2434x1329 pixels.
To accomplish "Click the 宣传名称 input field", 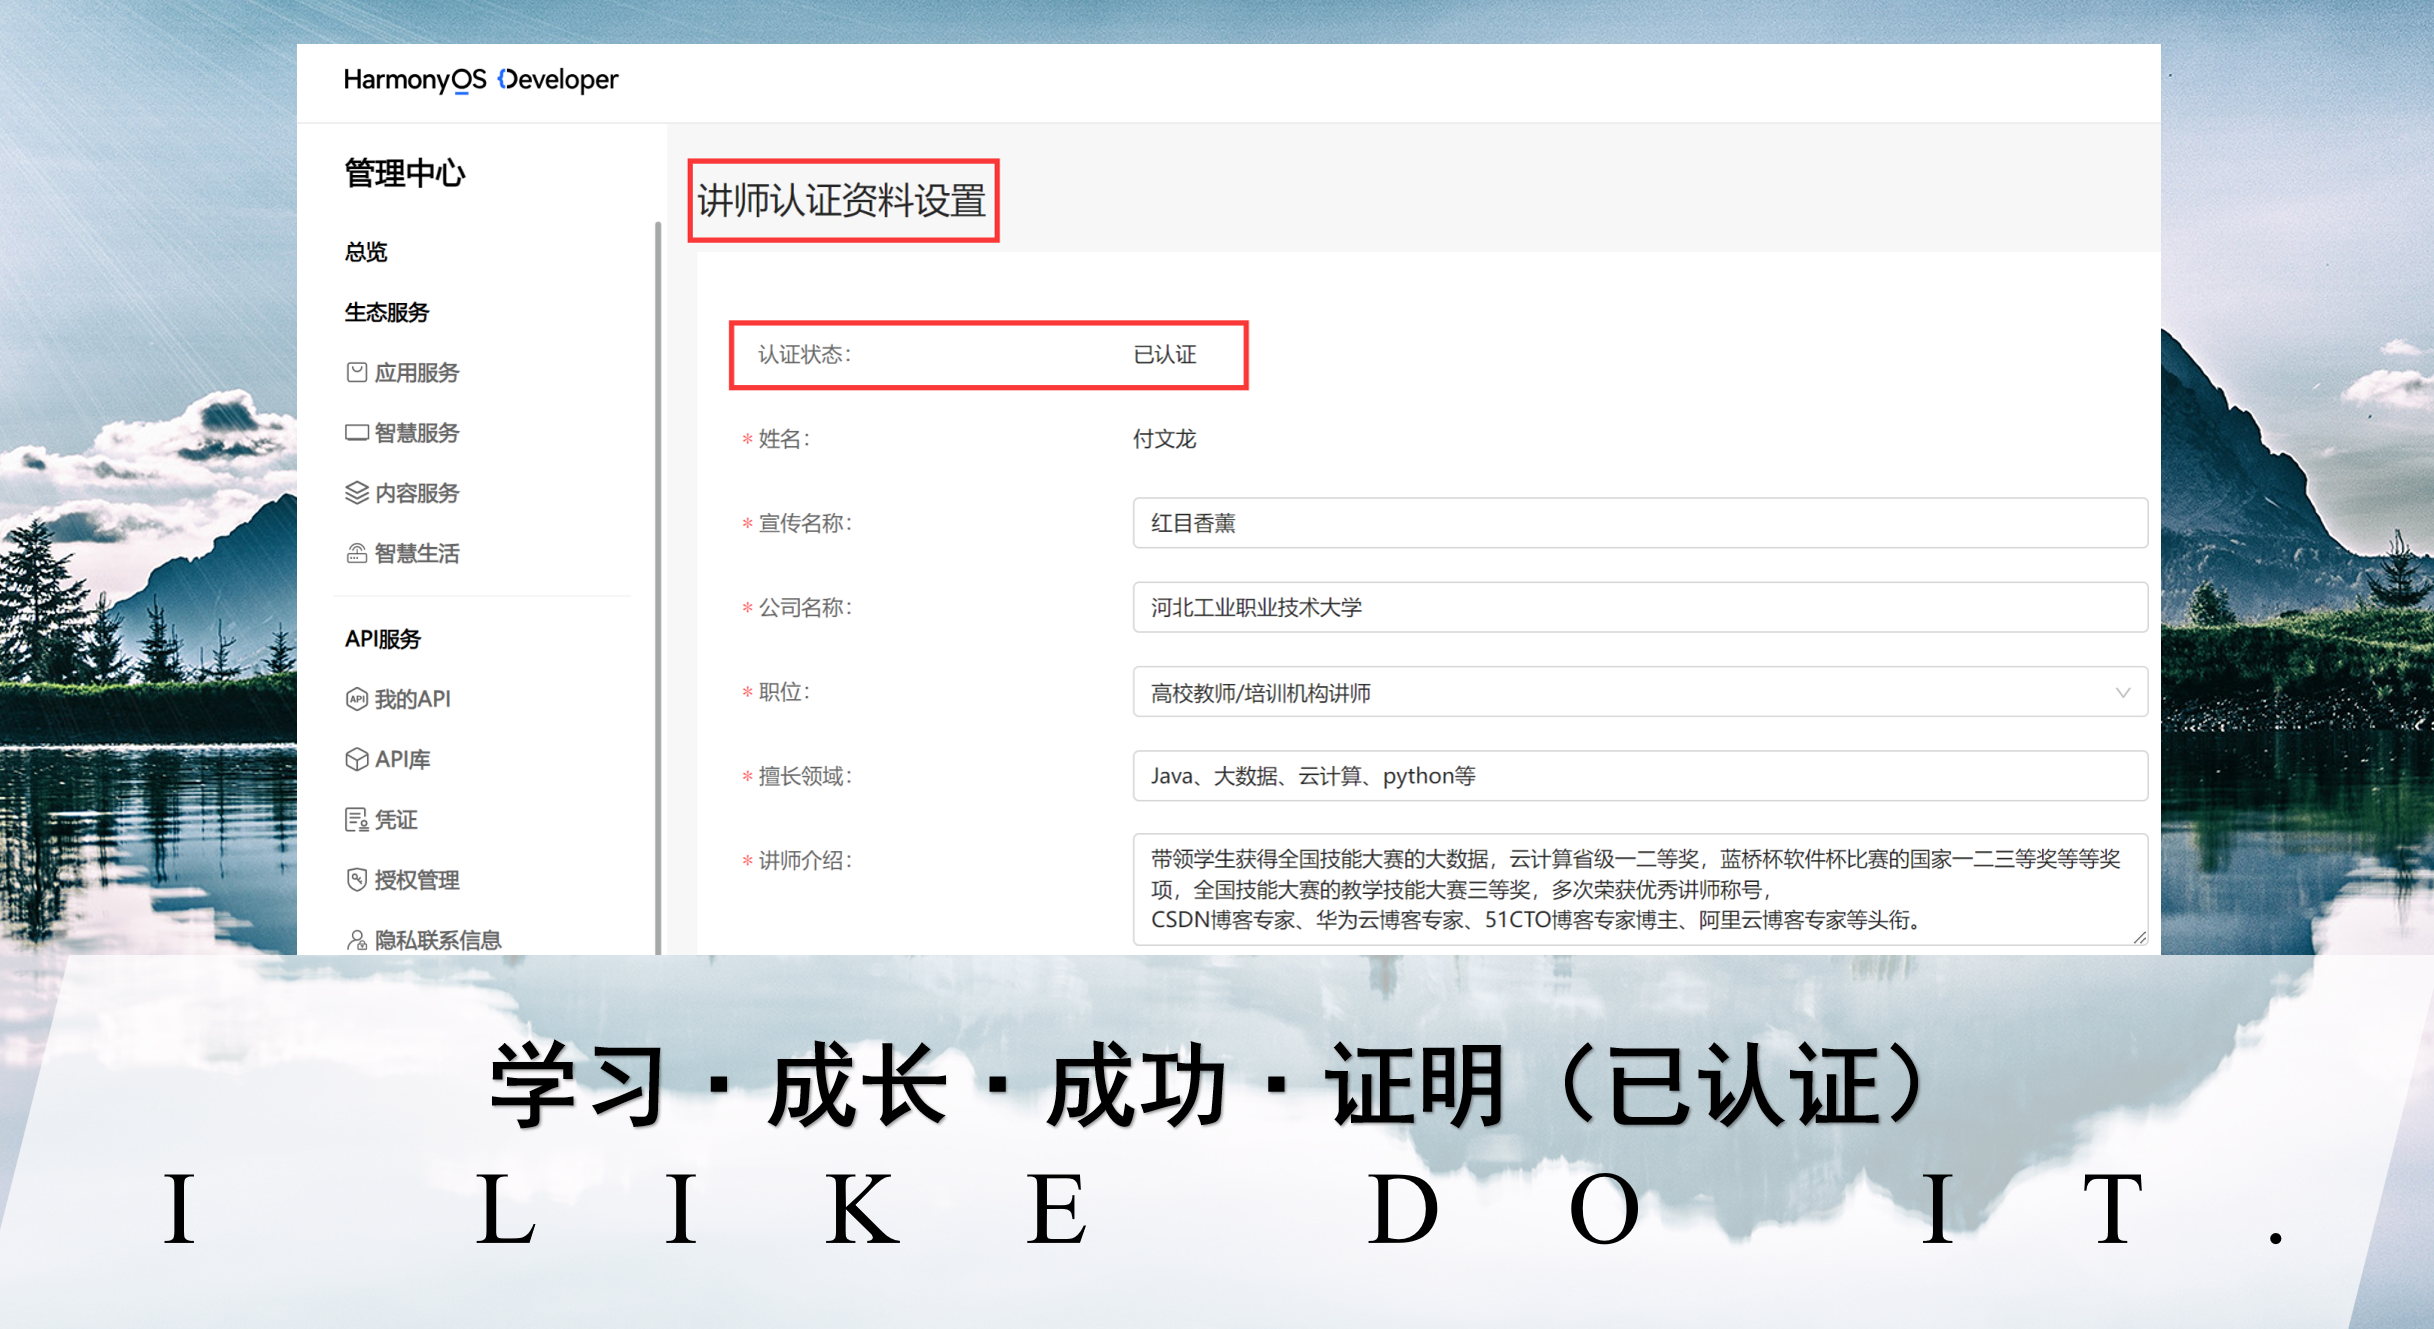I will click(x=1640, y=523).
